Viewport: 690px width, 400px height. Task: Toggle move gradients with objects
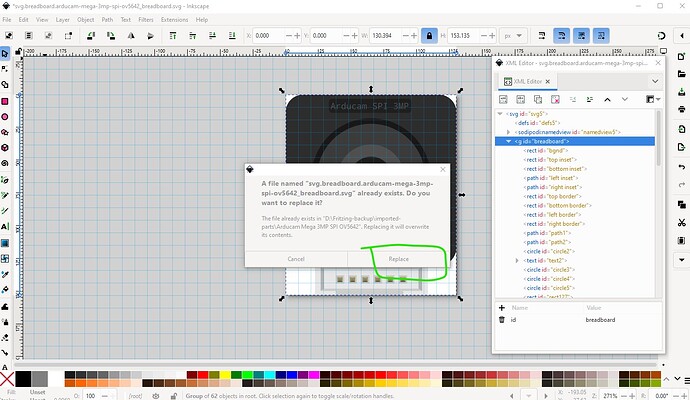[x=581, y=36]
